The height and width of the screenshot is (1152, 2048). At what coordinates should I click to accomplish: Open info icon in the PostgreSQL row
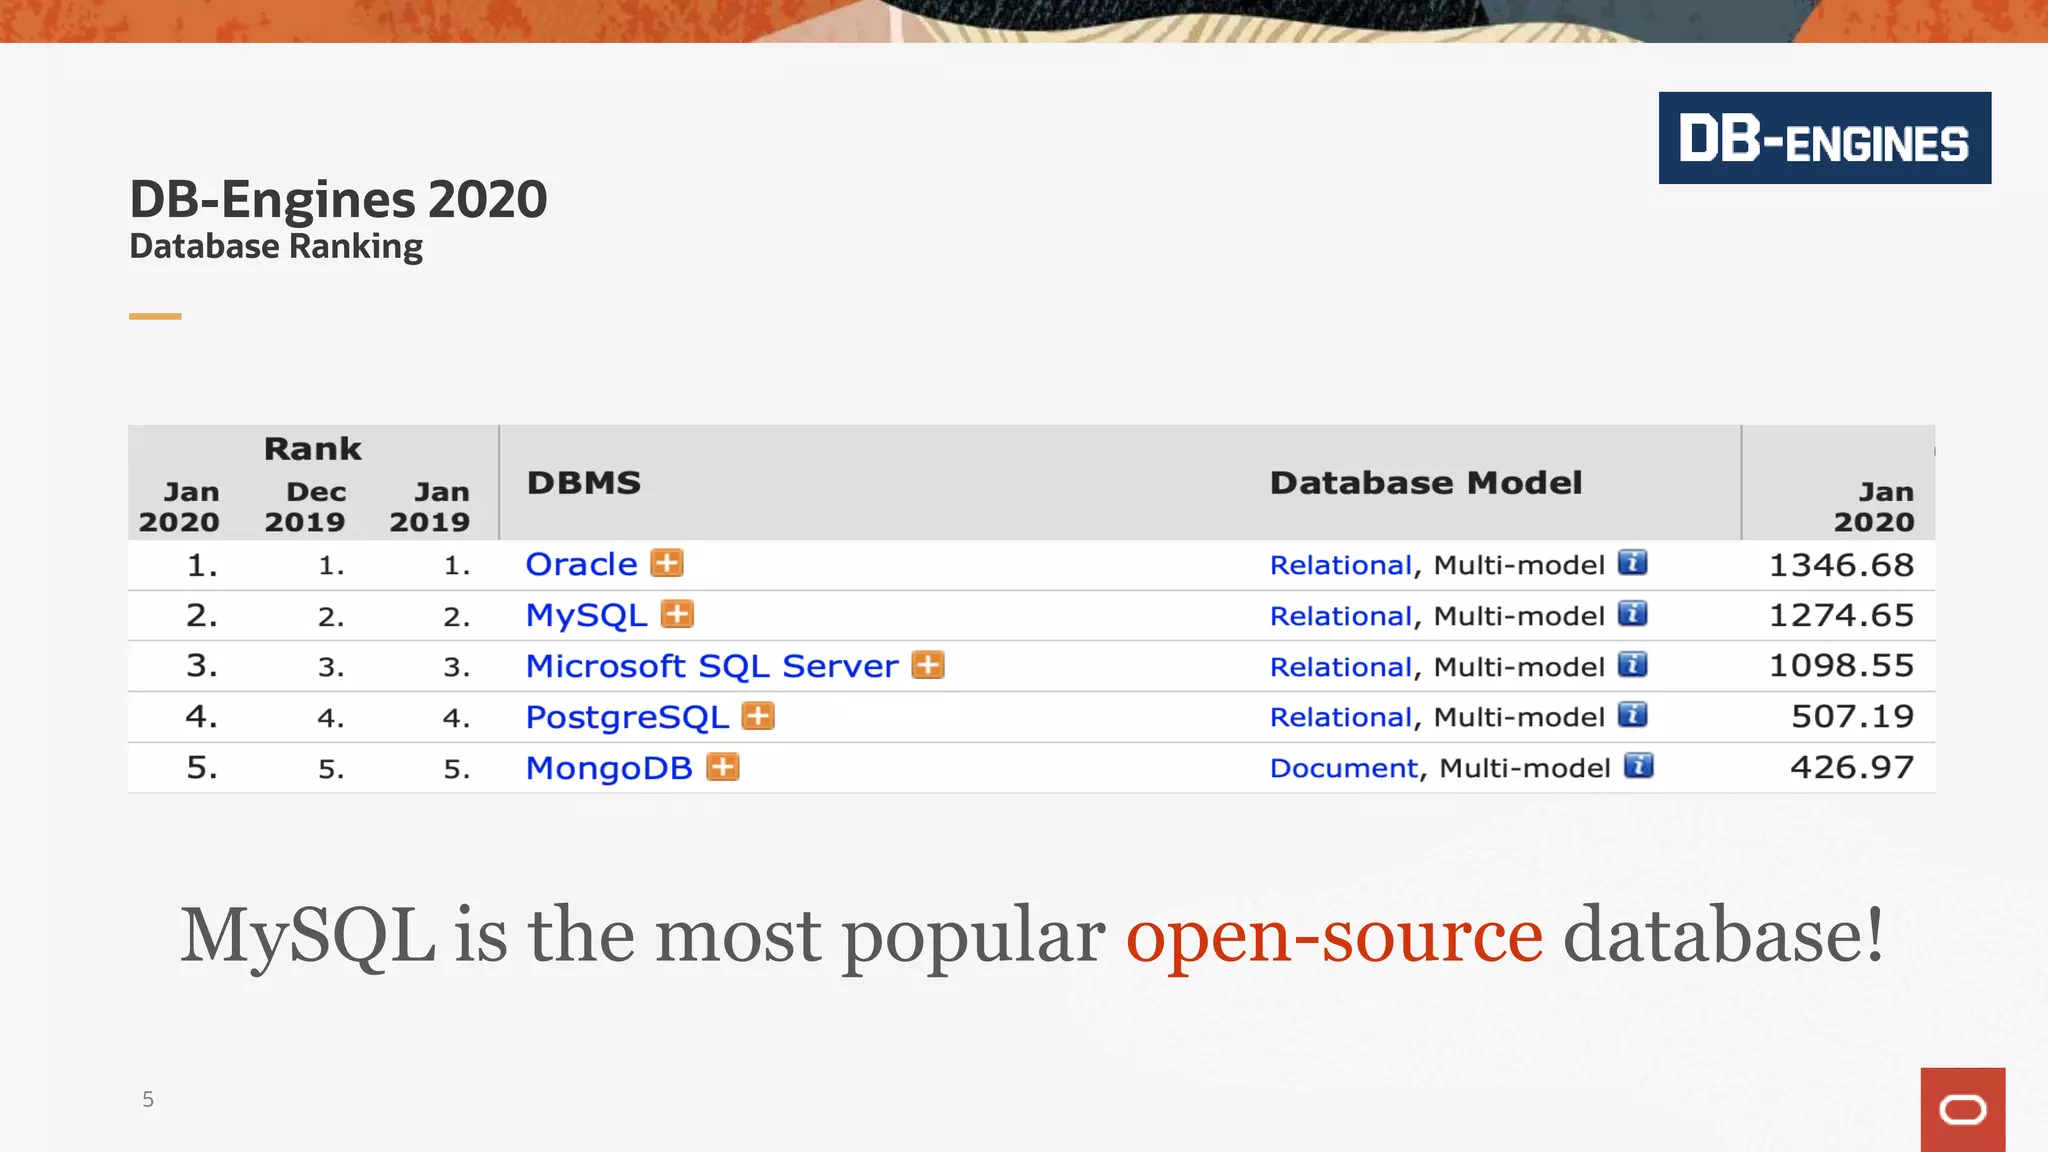coord(1633,716)
